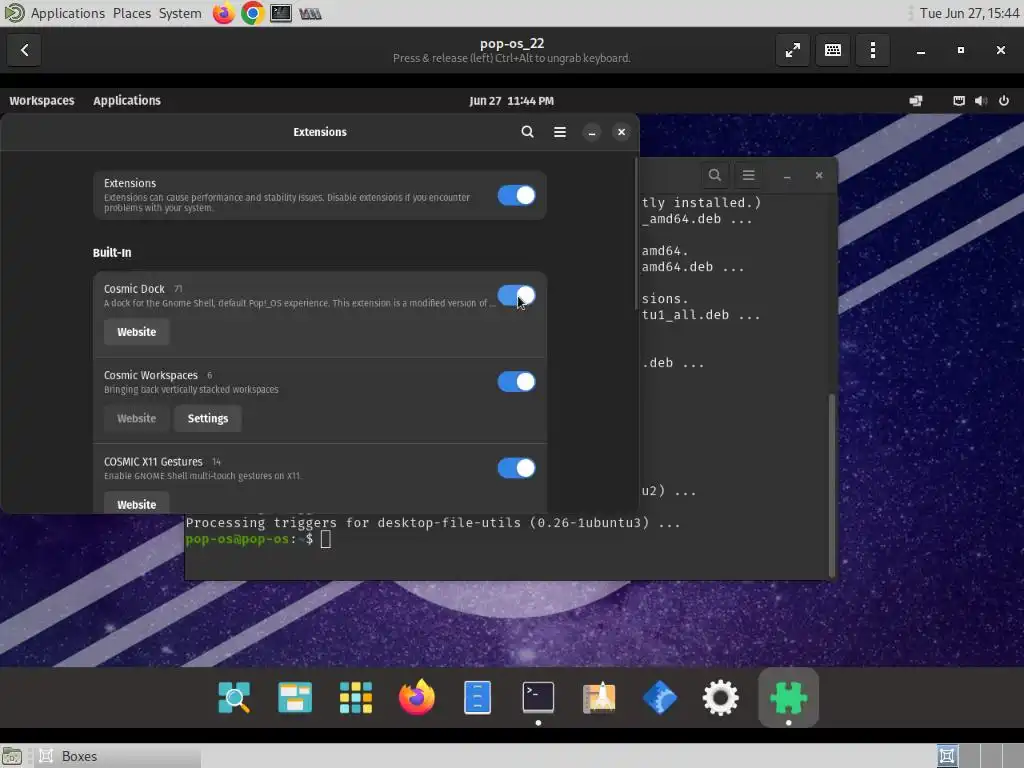Click the terminal prompt line
The height and width of the screenshot is (768, 1024).
pyautogui.click(x=258, y=539)
